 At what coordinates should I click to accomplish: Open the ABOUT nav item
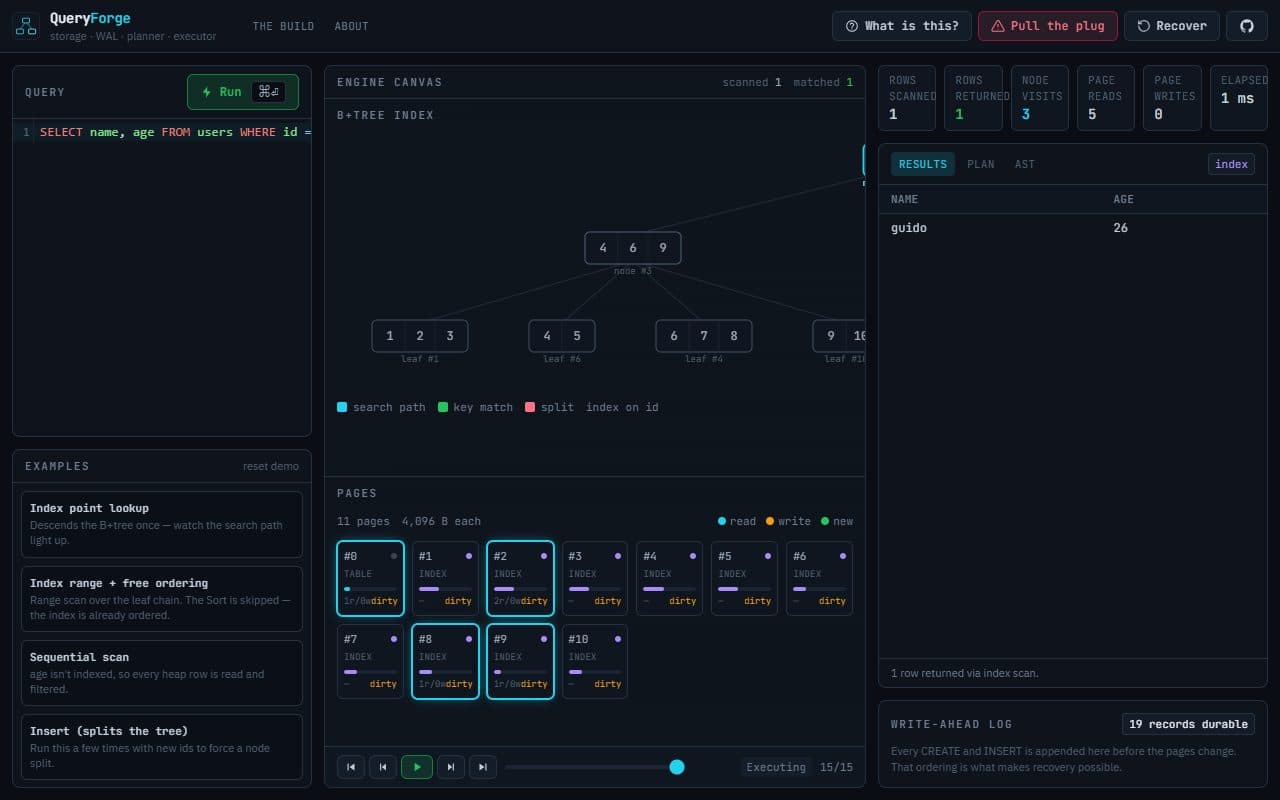coord(352,26)
